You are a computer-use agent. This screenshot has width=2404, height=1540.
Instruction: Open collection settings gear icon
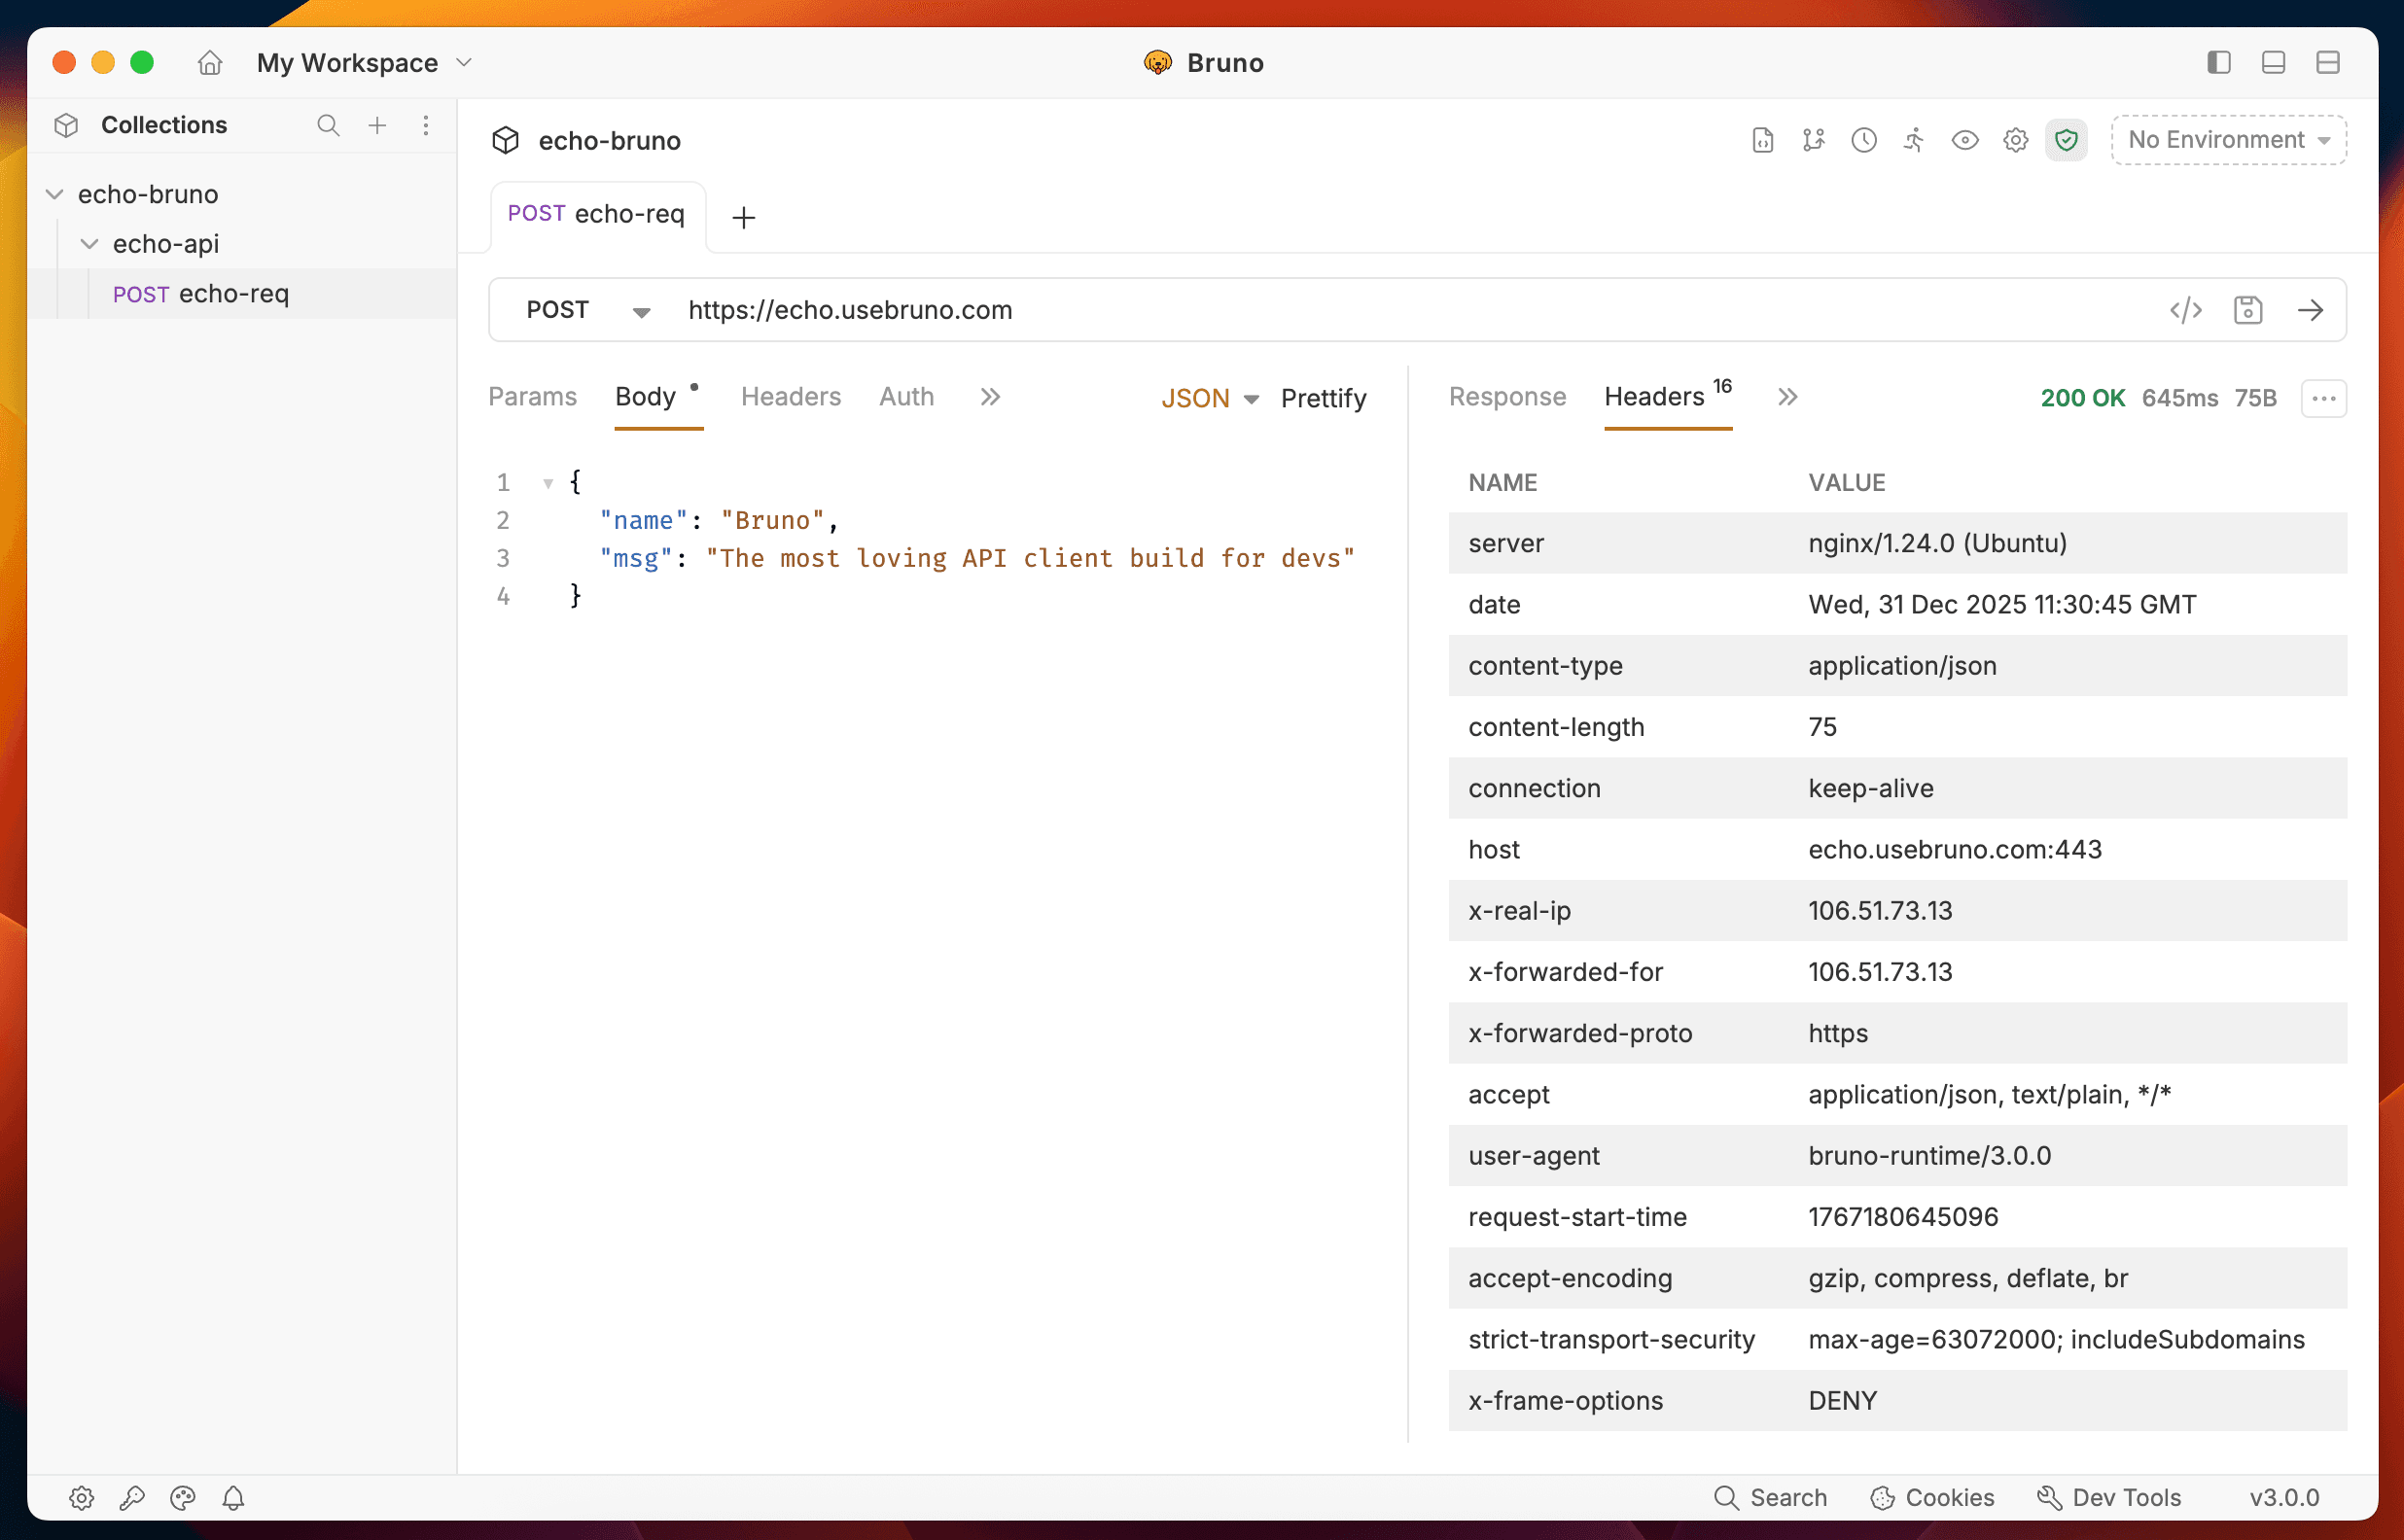coord(2016,140)
